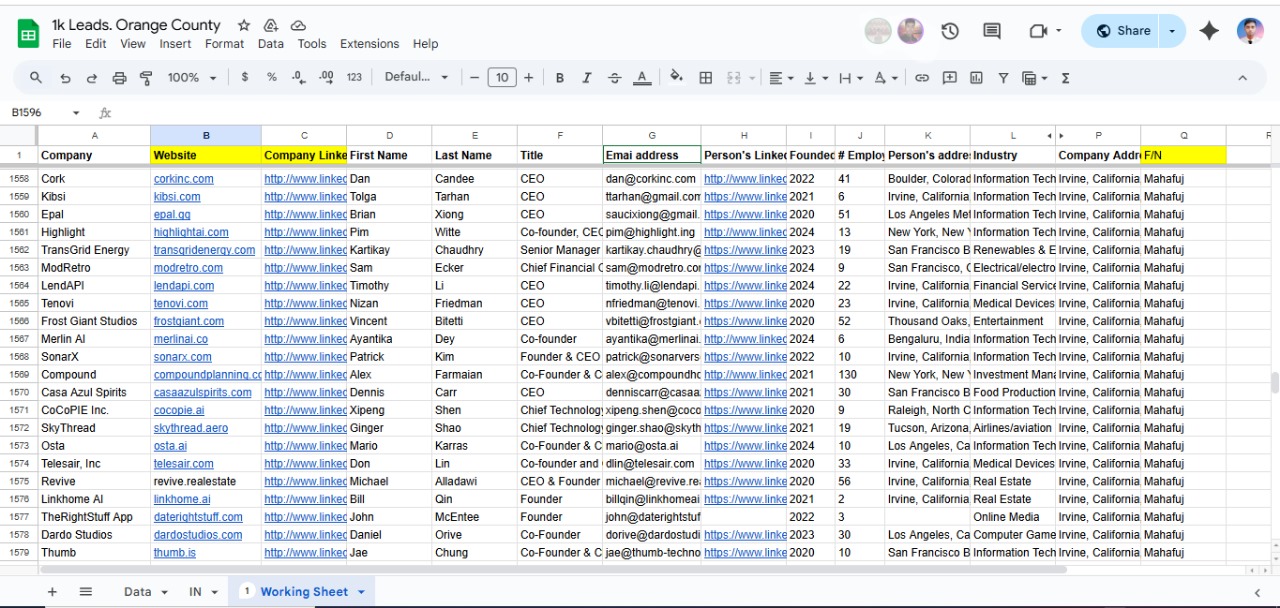
Task: Open filter views dropdown
Action: pos(1034,77)
